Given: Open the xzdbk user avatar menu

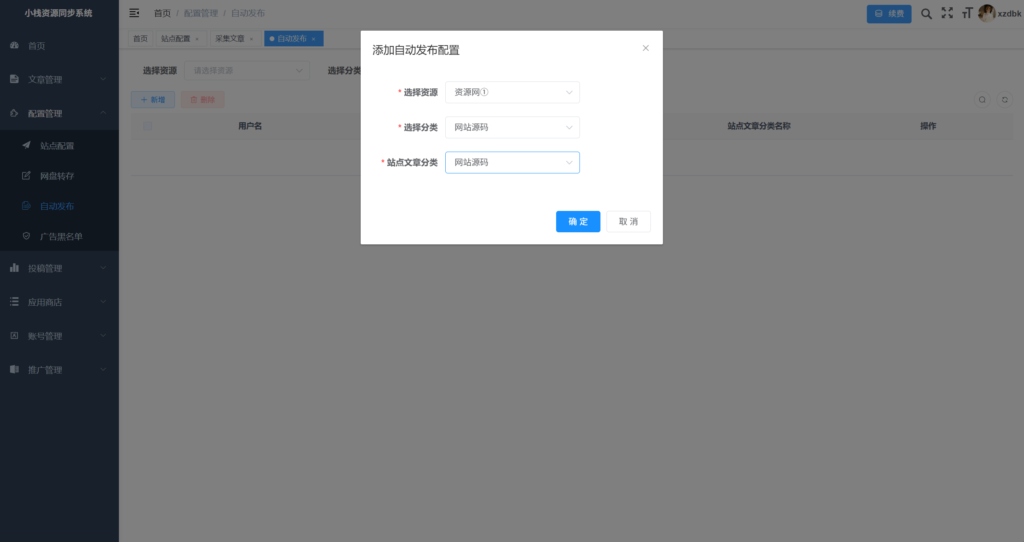Looking at the screenshot, I should pos(987,13).
